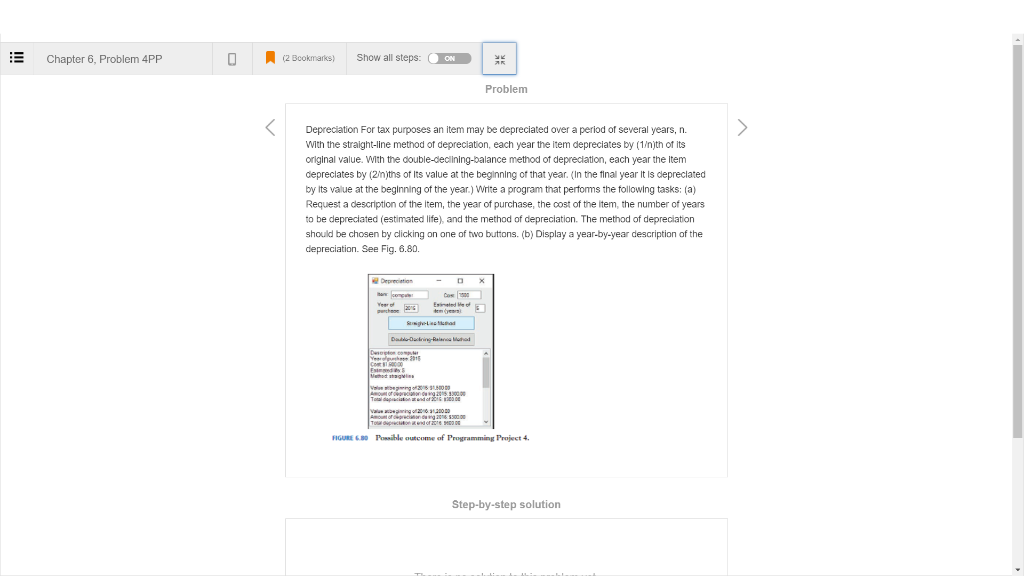Click the Straight-Line Method button in the figure

(x=430, y=323)
